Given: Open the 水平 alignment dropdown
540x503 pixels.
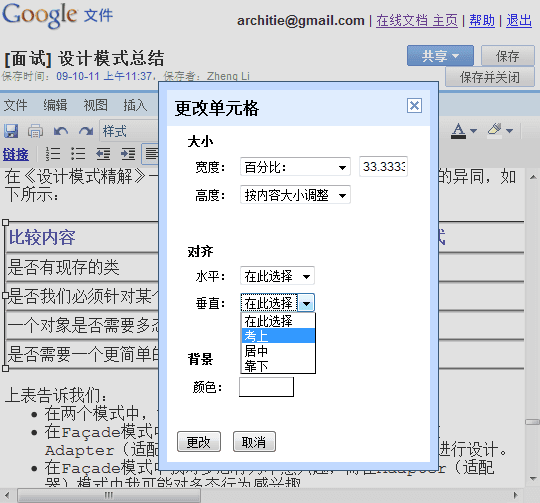Looking at the screenshot, I should click(277, 276).
